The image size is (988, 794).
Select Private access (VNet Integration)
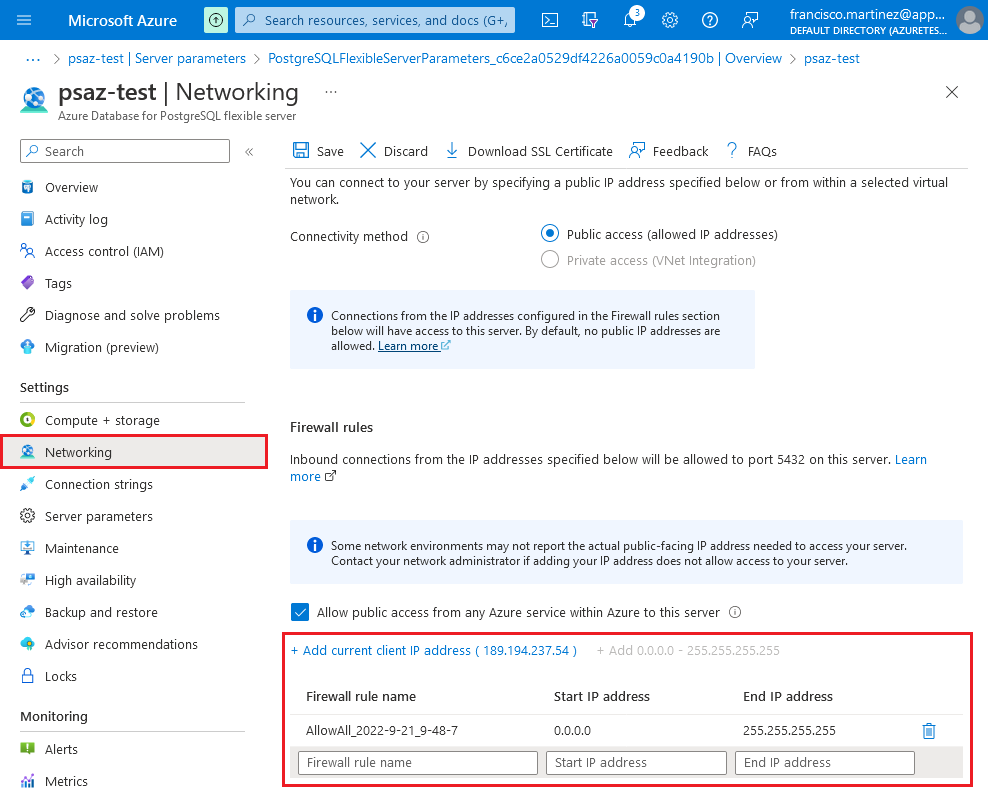click(550, 258)
